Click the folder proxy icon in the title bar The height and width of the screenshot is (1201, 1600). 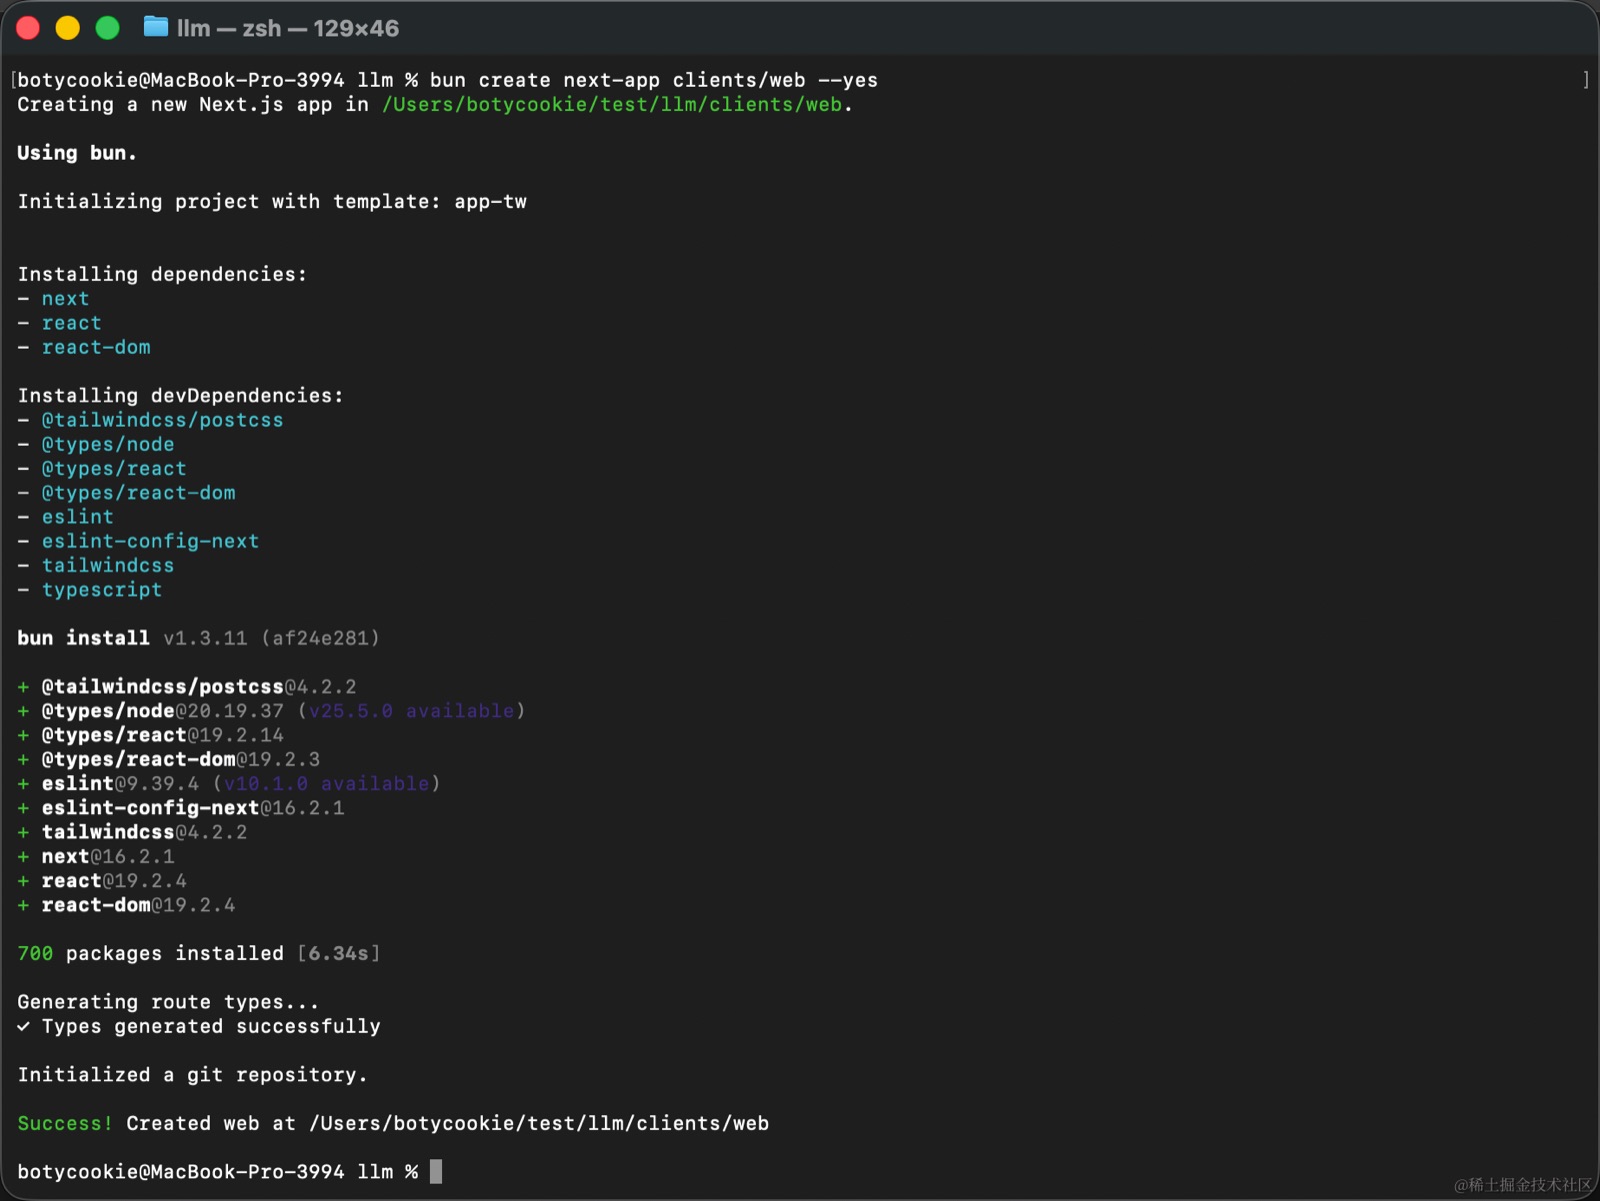[156, 27]
